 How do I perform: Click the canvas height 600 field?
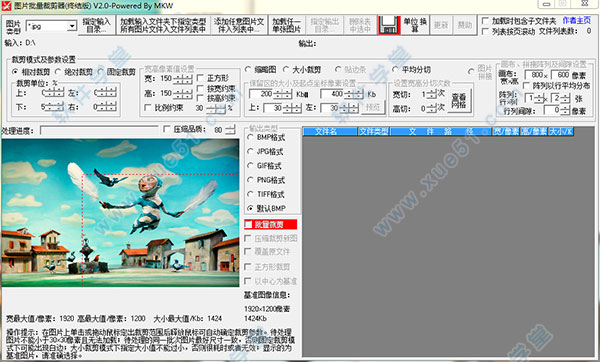pos(561,75)
